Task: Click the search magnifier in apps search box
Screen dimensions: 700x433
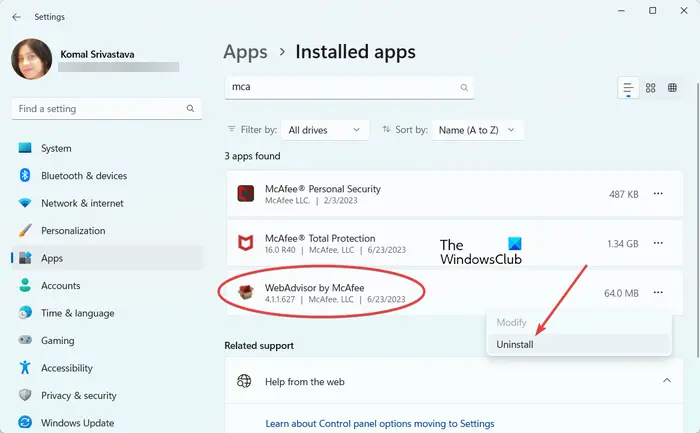Action: (x=464, y=87)
